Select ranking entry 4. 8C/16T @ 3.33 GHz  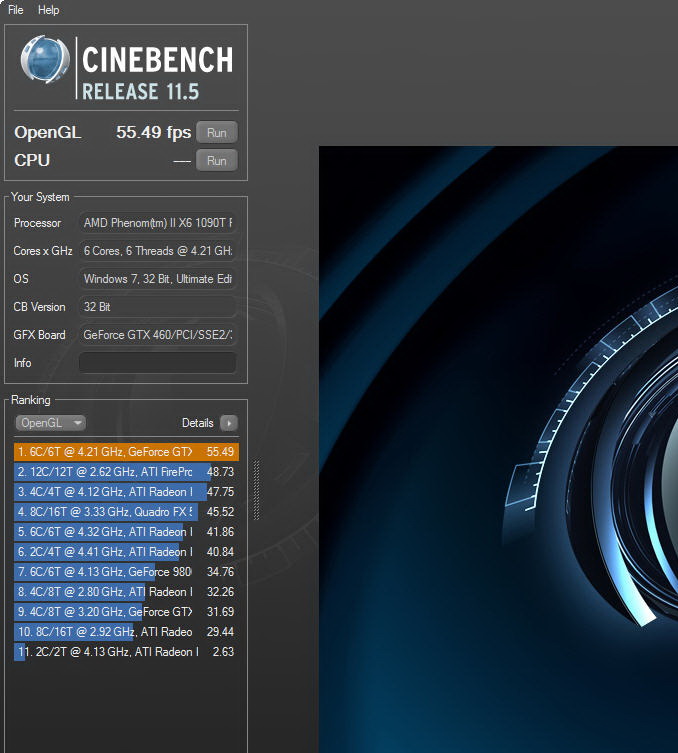click(126, 512)
